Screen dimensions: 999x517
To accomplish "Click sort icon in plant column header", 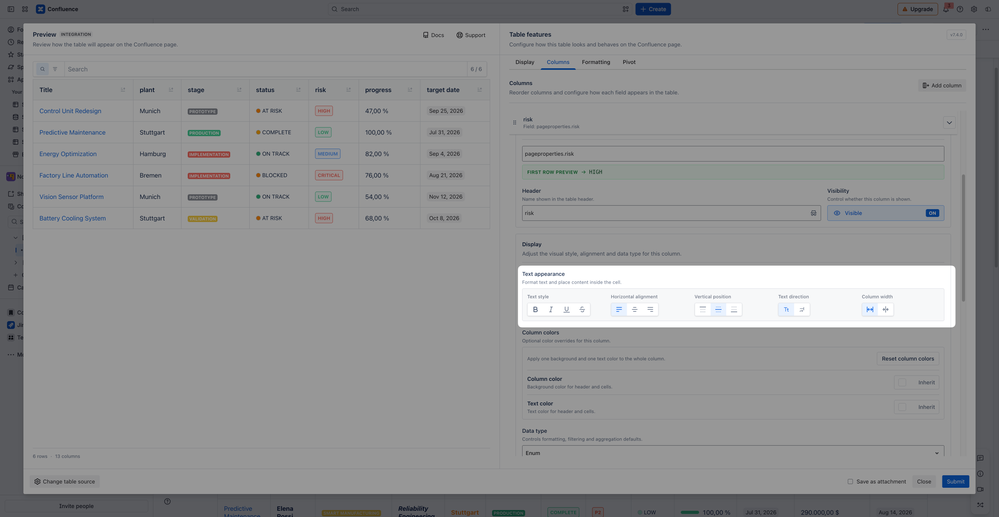I will pyautogui.click(x=171, y=90).
